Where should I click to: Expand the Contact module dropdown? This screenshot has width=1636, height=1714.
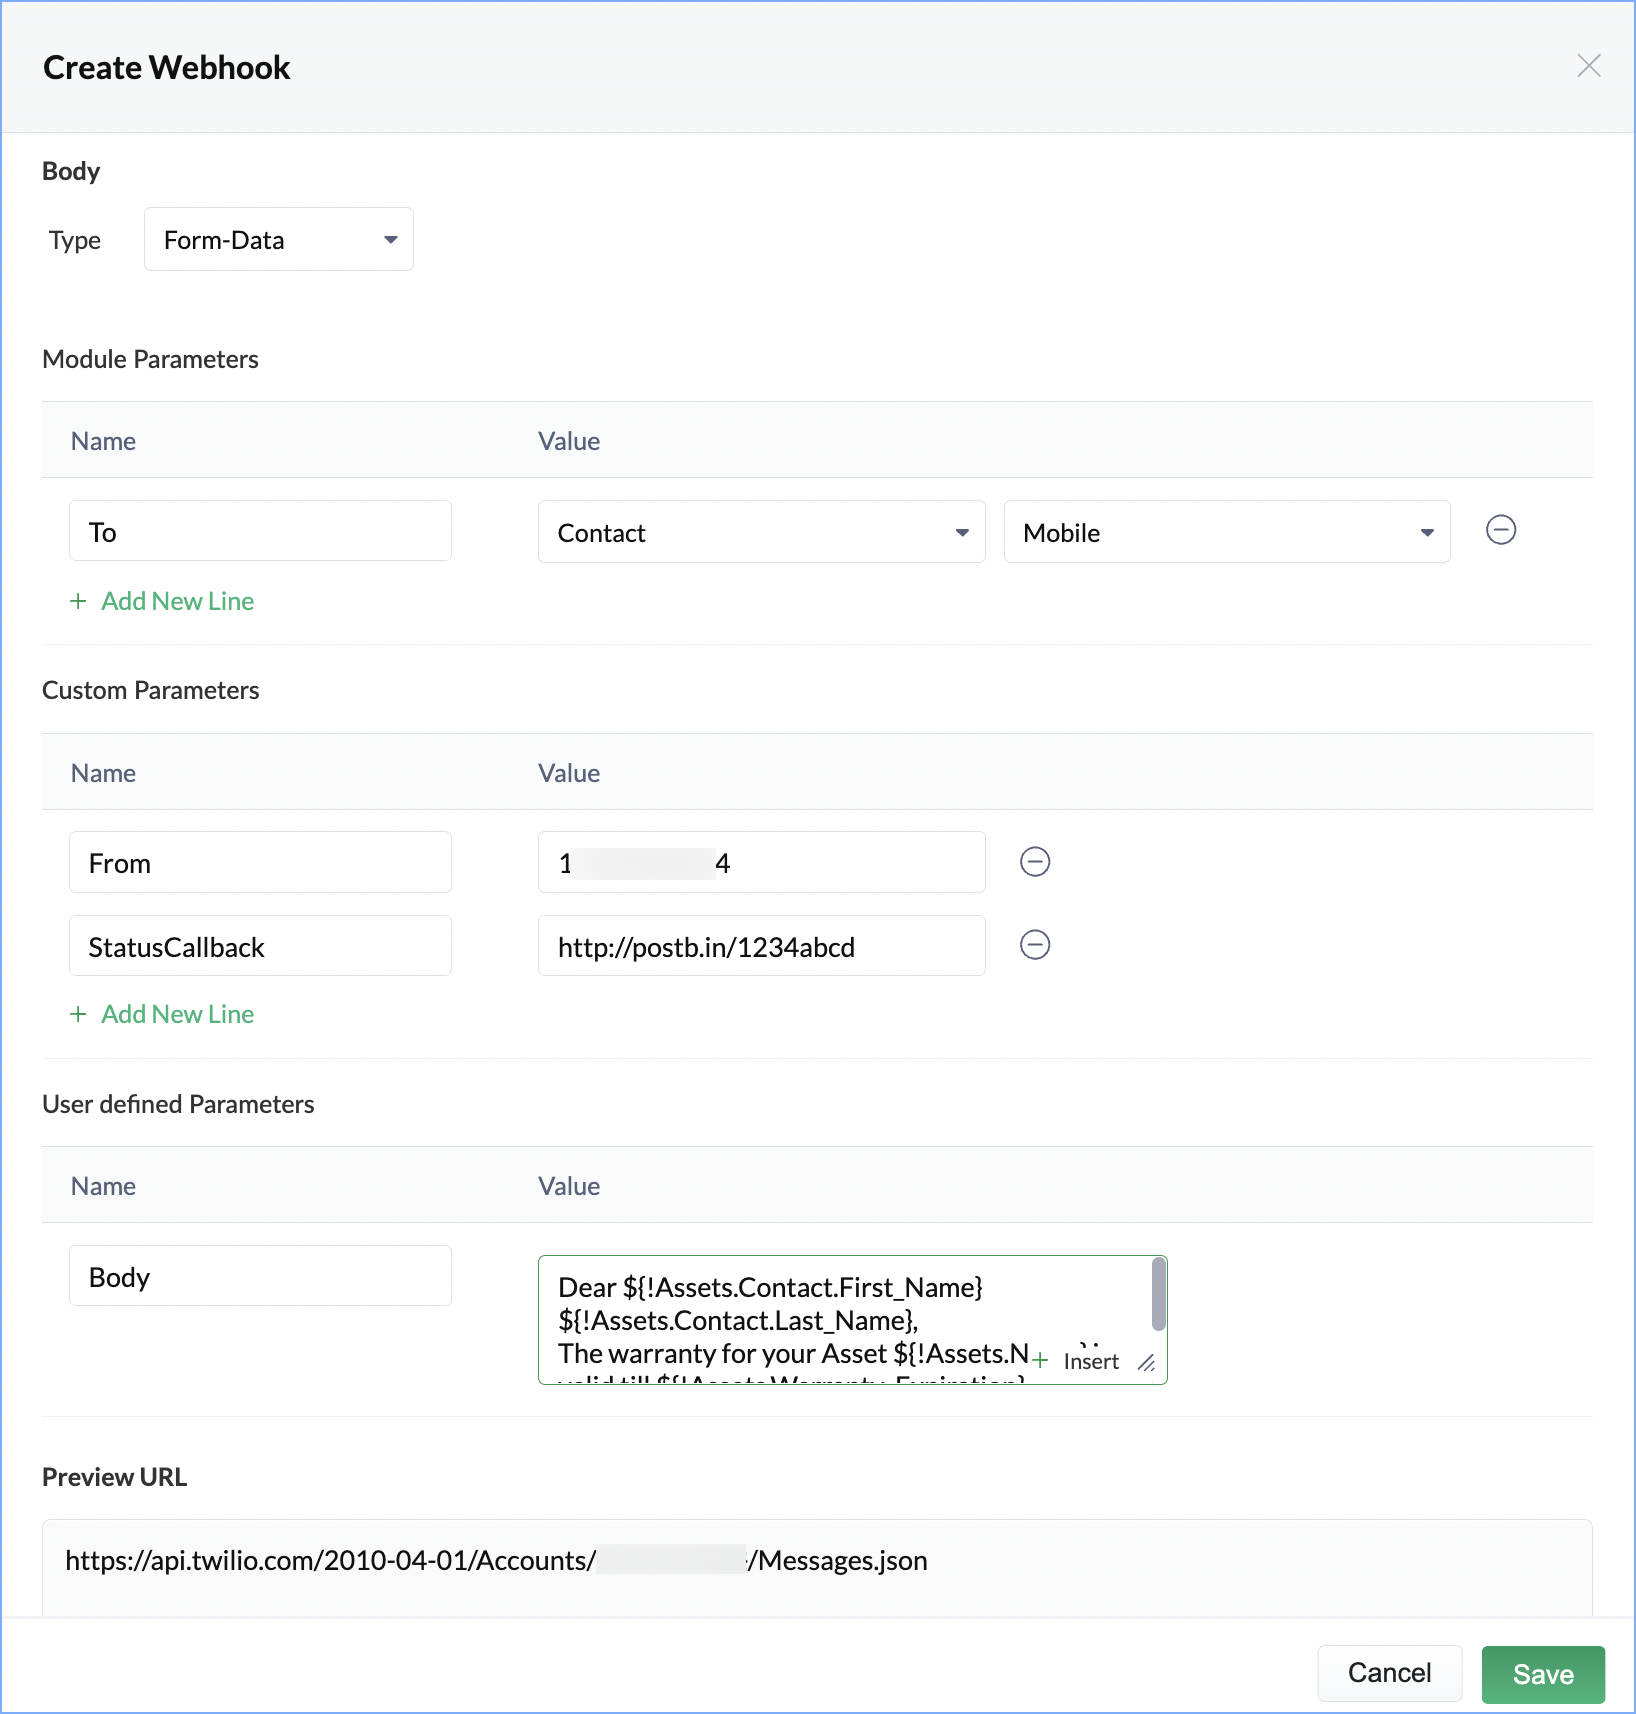pos(761,533)
